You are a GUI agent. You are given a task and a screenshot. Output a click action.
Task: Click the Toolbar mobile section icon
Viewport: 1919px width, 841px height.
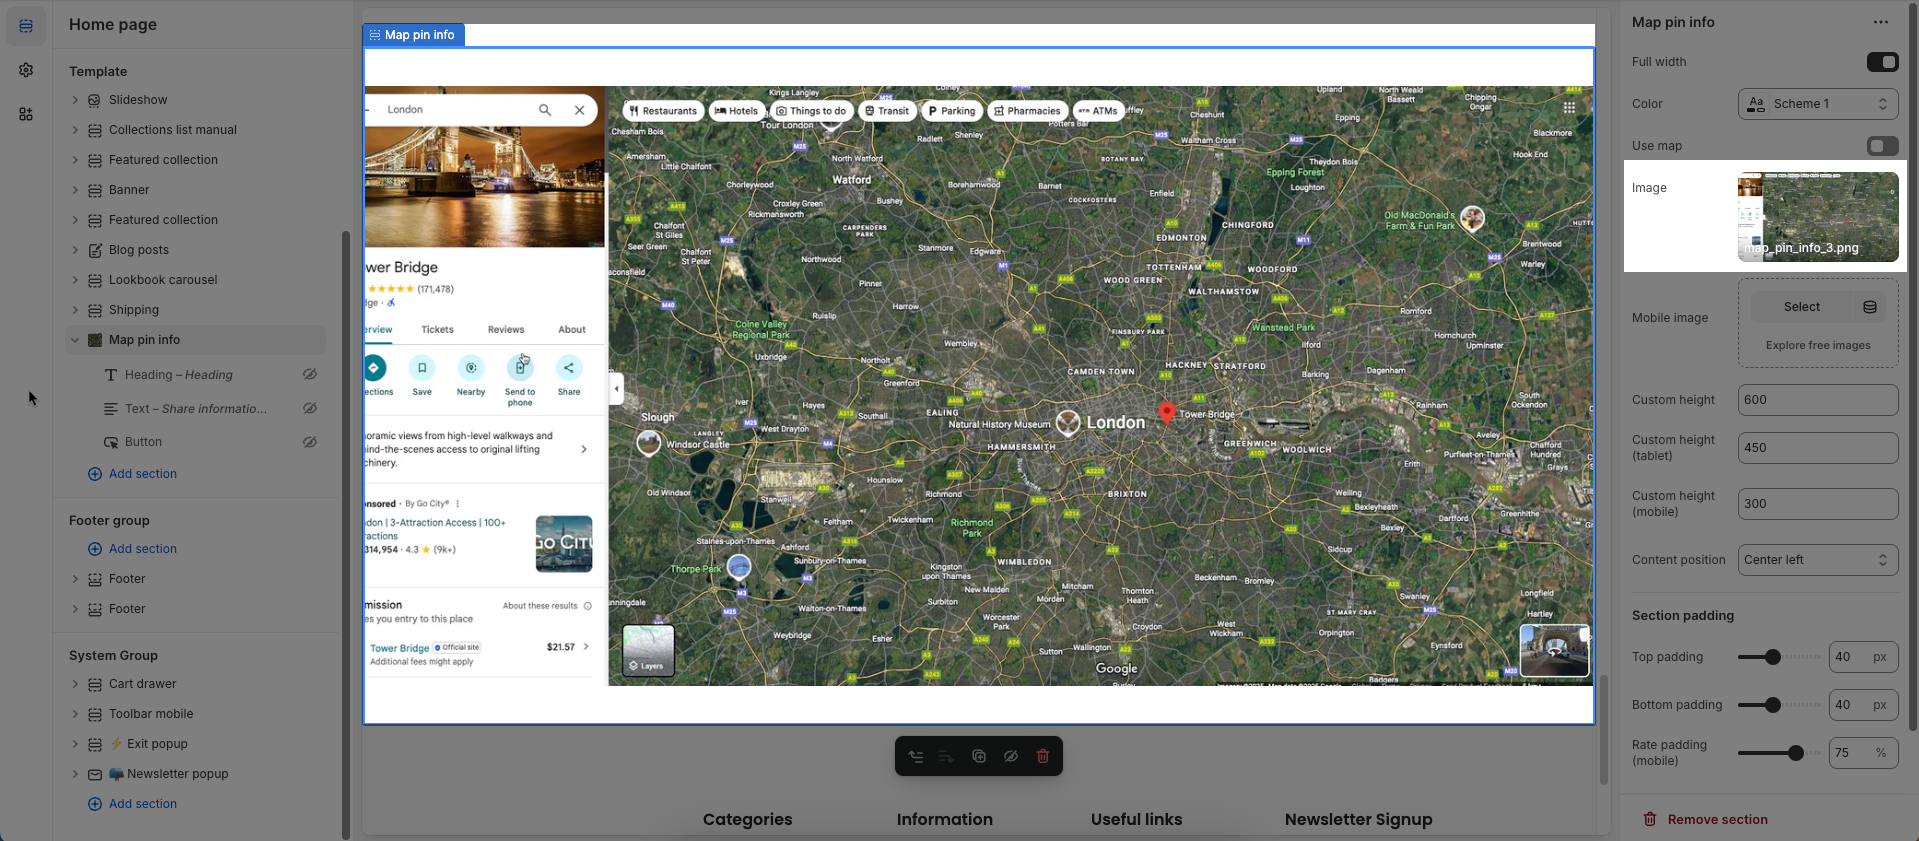point(95,714)
